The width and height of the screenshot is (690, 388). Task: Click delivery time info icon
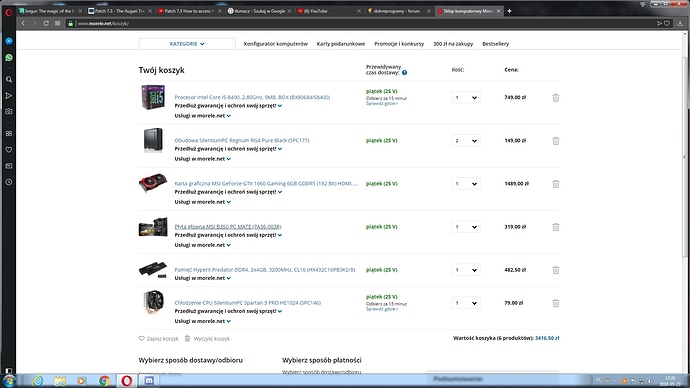[x=404, y=73]
